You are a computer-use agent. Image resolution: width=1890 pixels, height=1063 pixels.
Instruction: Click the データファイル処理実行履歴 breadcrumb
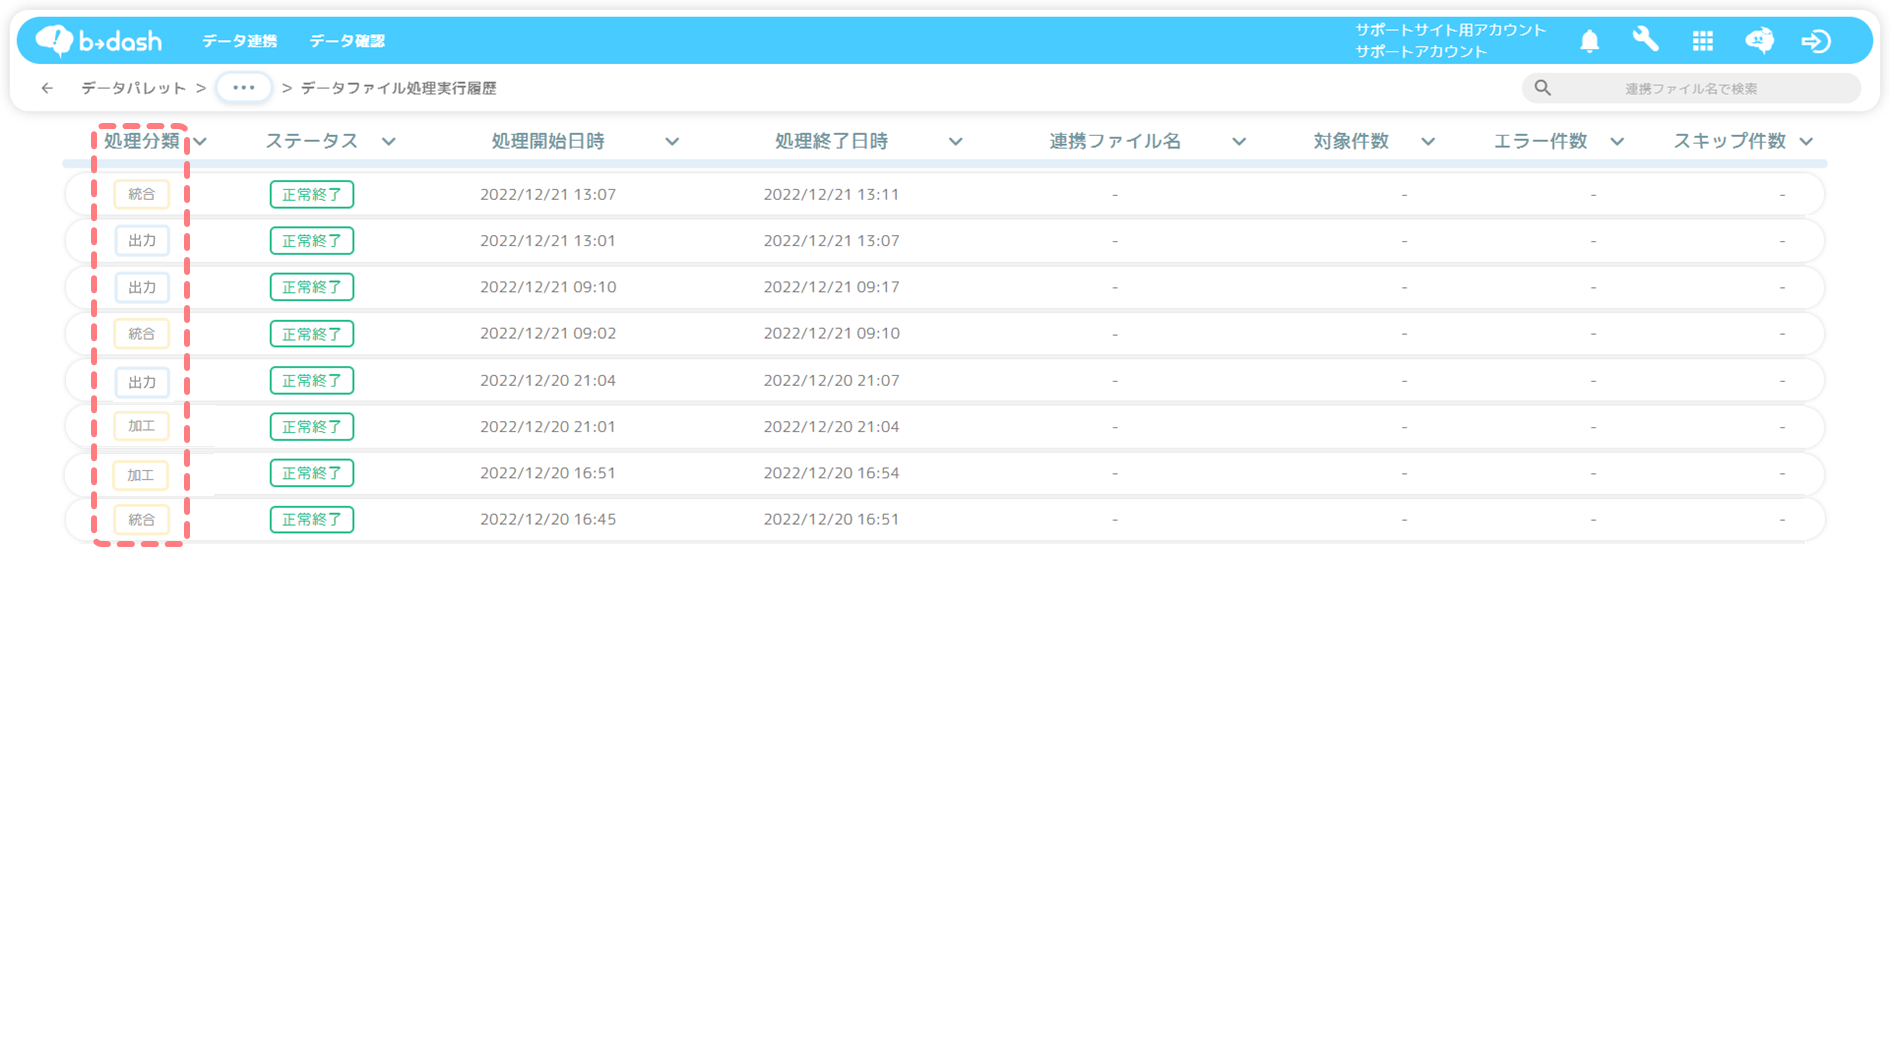click(398, 88)
